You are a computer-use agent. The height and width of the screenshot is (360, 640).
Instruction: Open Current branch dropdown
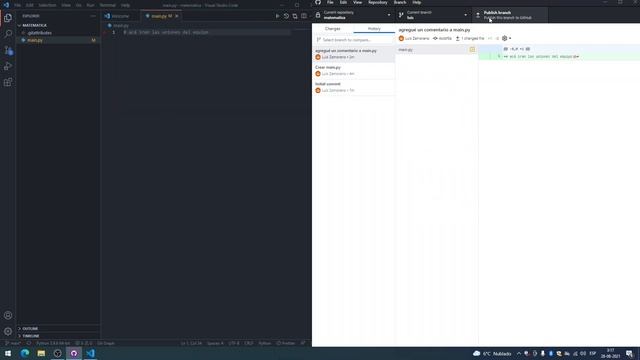pos(433,15)
